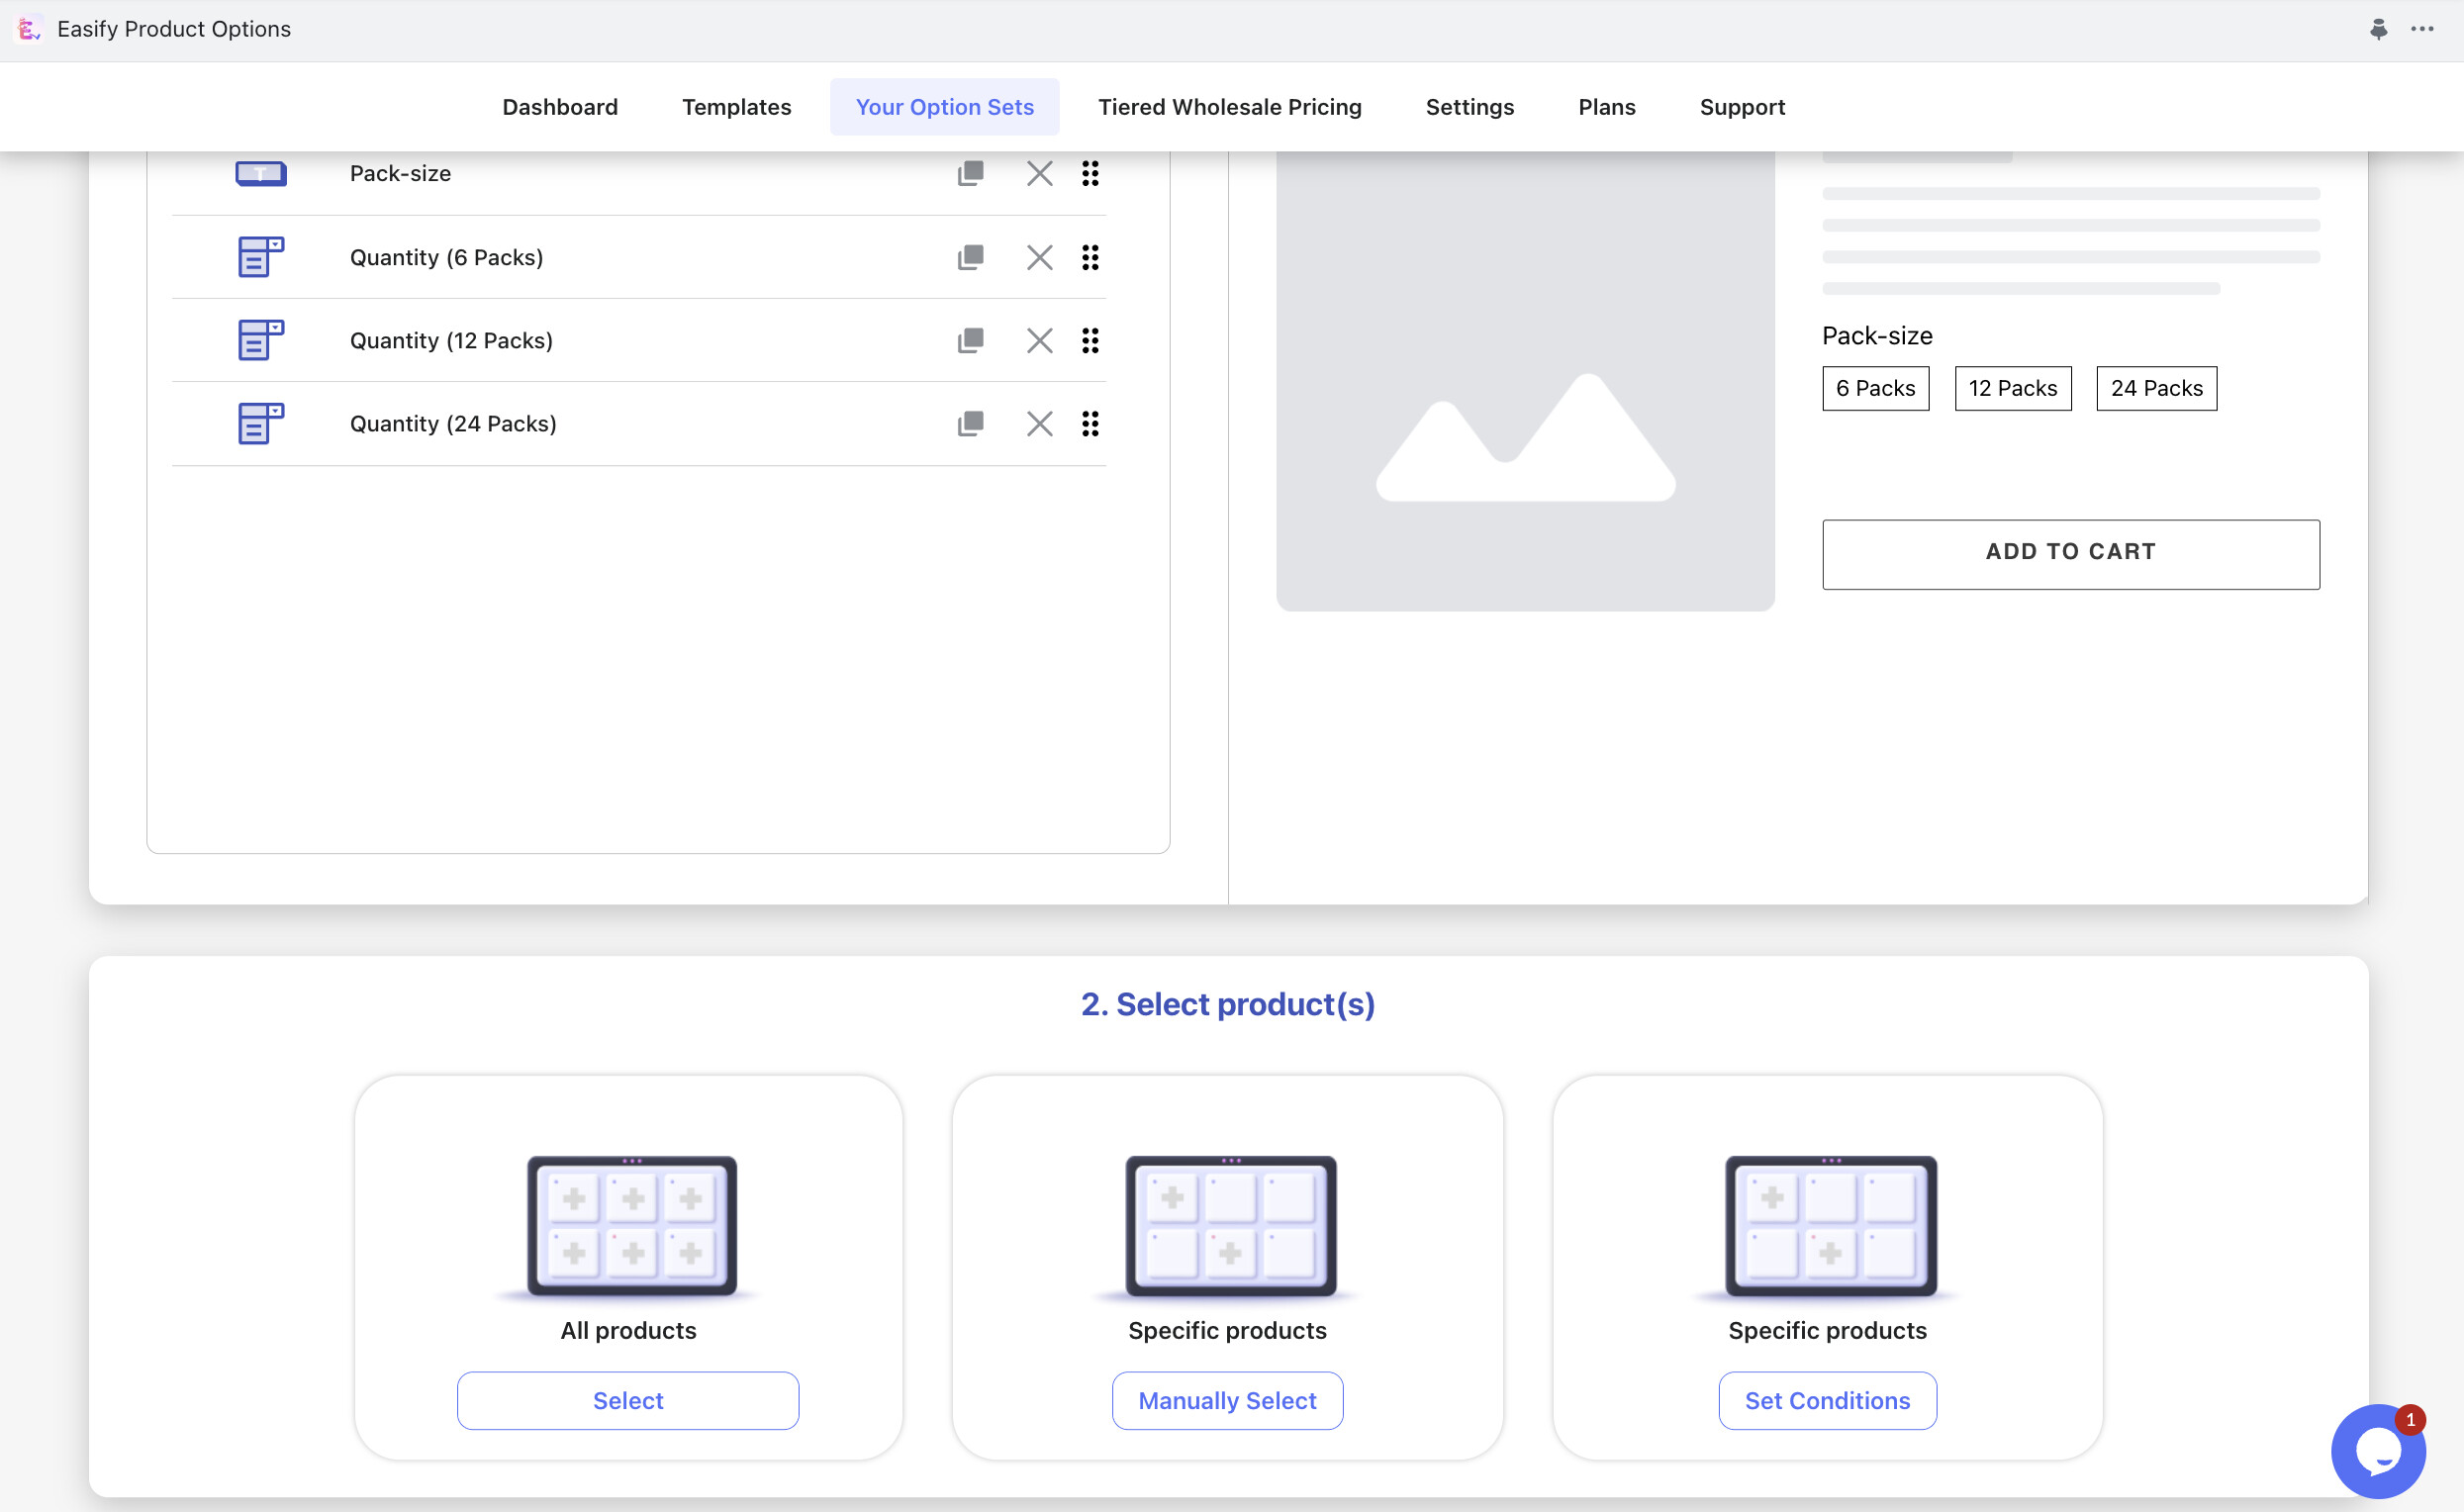Duplicate the Pack-size option
This screenshot has height=1512, width=2464.
click(970, 174)
